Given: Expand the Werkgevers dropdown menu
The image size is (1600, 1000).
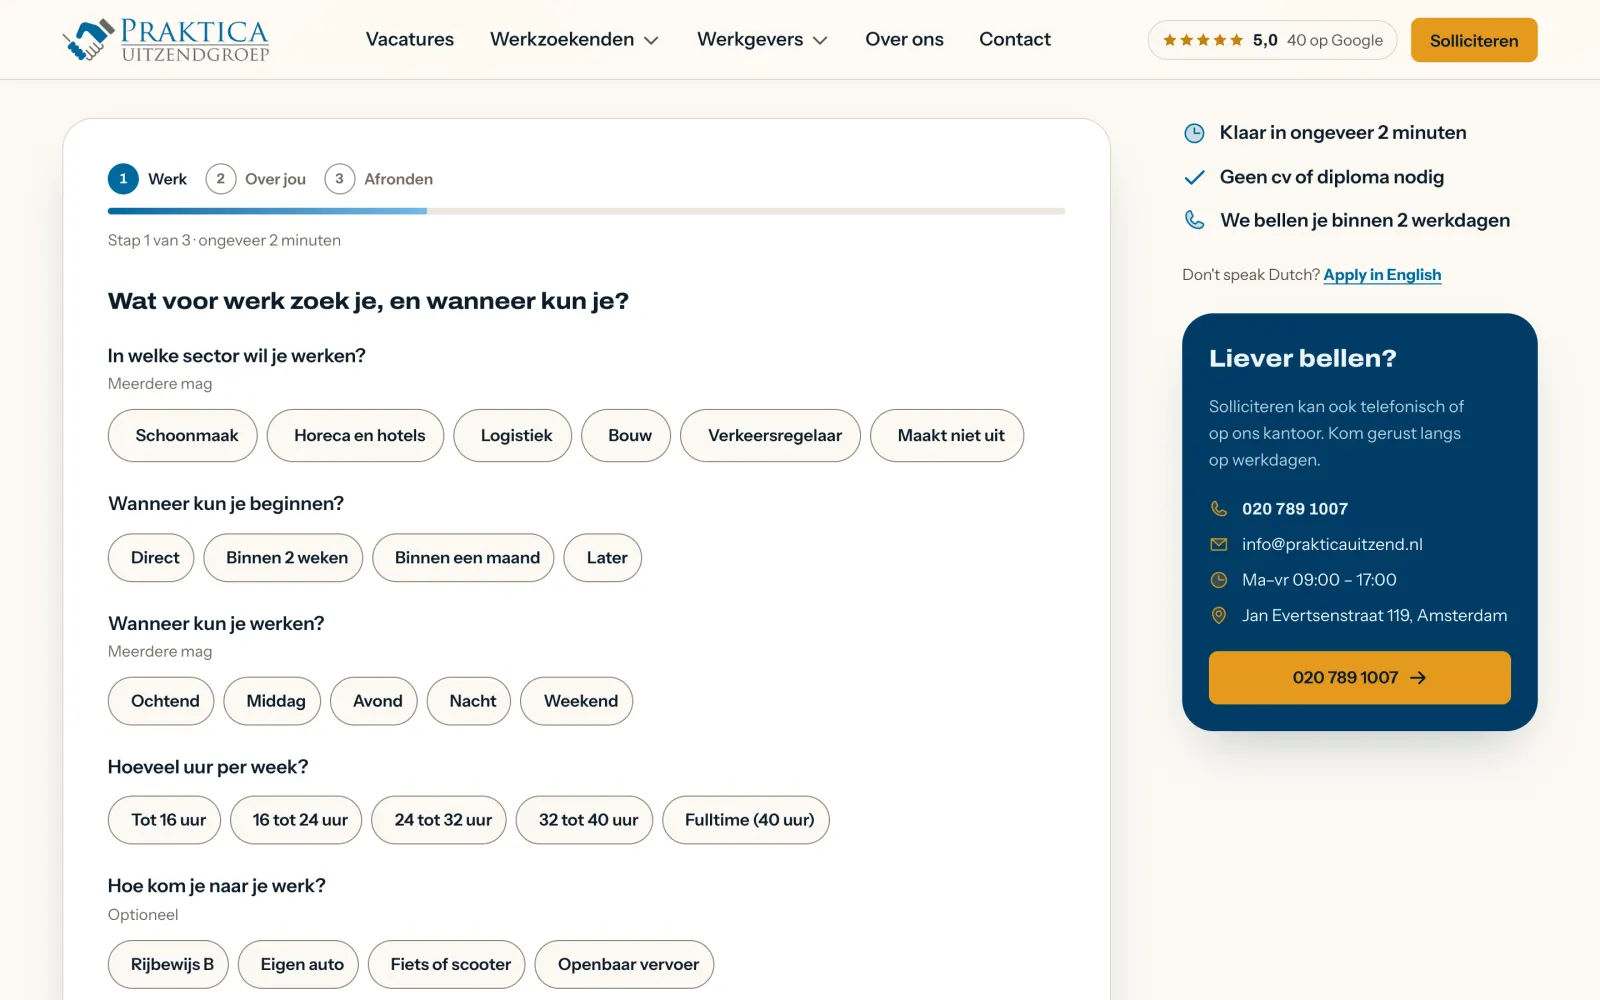Looking at the screenshot, I should 762,40.
